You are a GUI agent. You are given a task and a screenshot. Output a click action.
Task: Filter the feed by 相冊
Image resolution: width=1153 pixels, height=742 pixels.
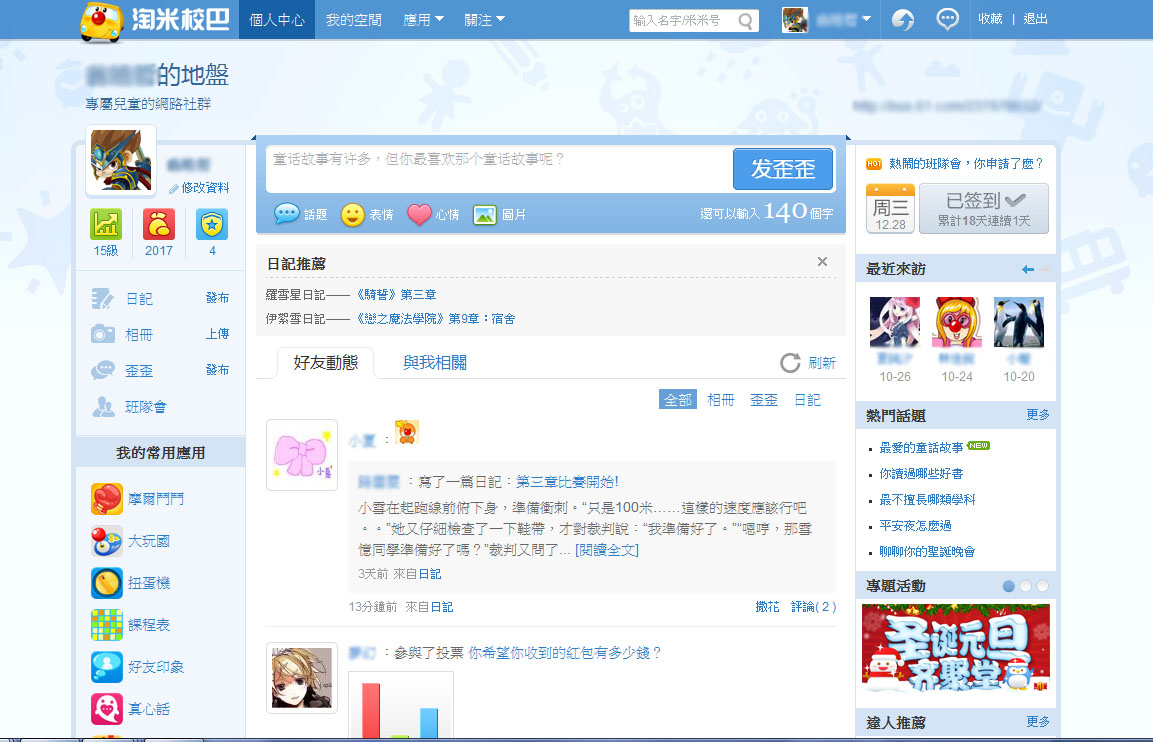tap(721, 400)
